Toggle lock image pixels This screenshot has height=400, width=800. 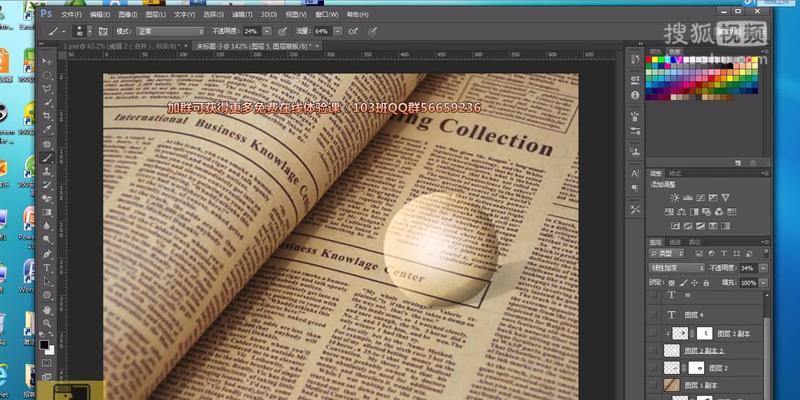[x=684, y=283]
